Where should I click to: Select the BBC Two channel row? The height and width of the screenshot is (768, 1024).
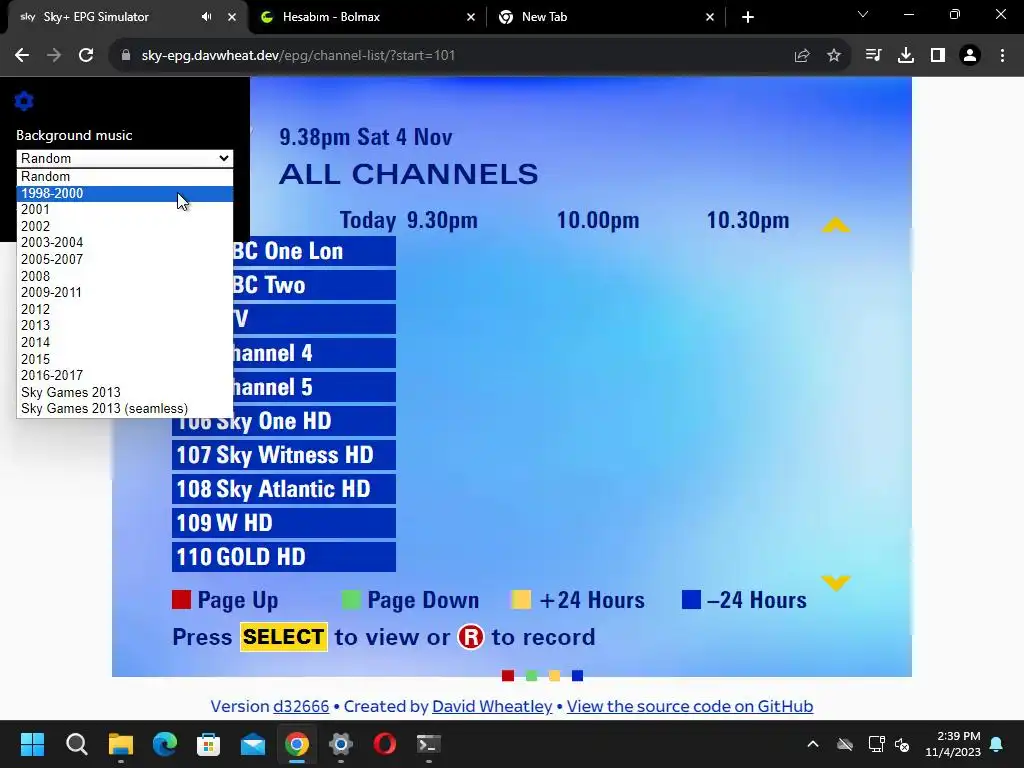pyautogui.click(x=314, y=285)
